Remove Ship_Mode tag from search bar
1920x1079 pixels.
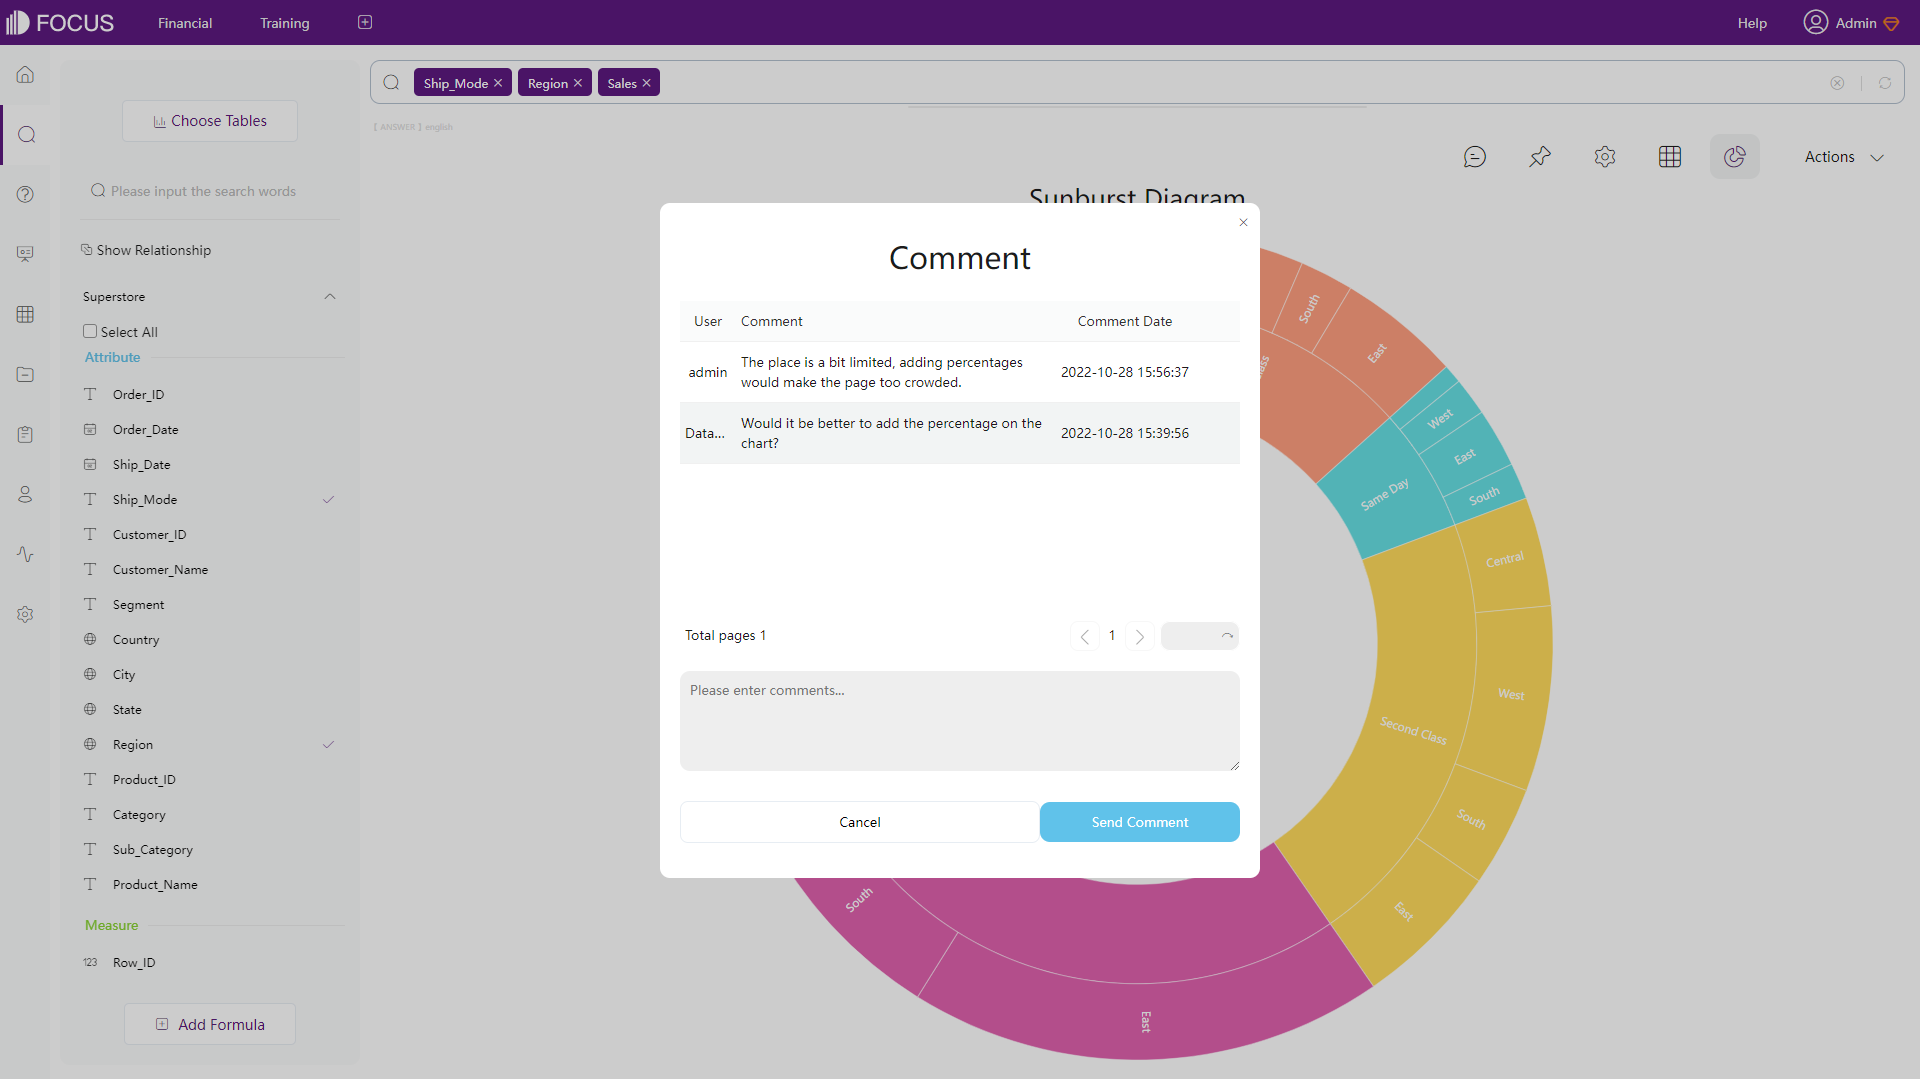coord(498,83)
